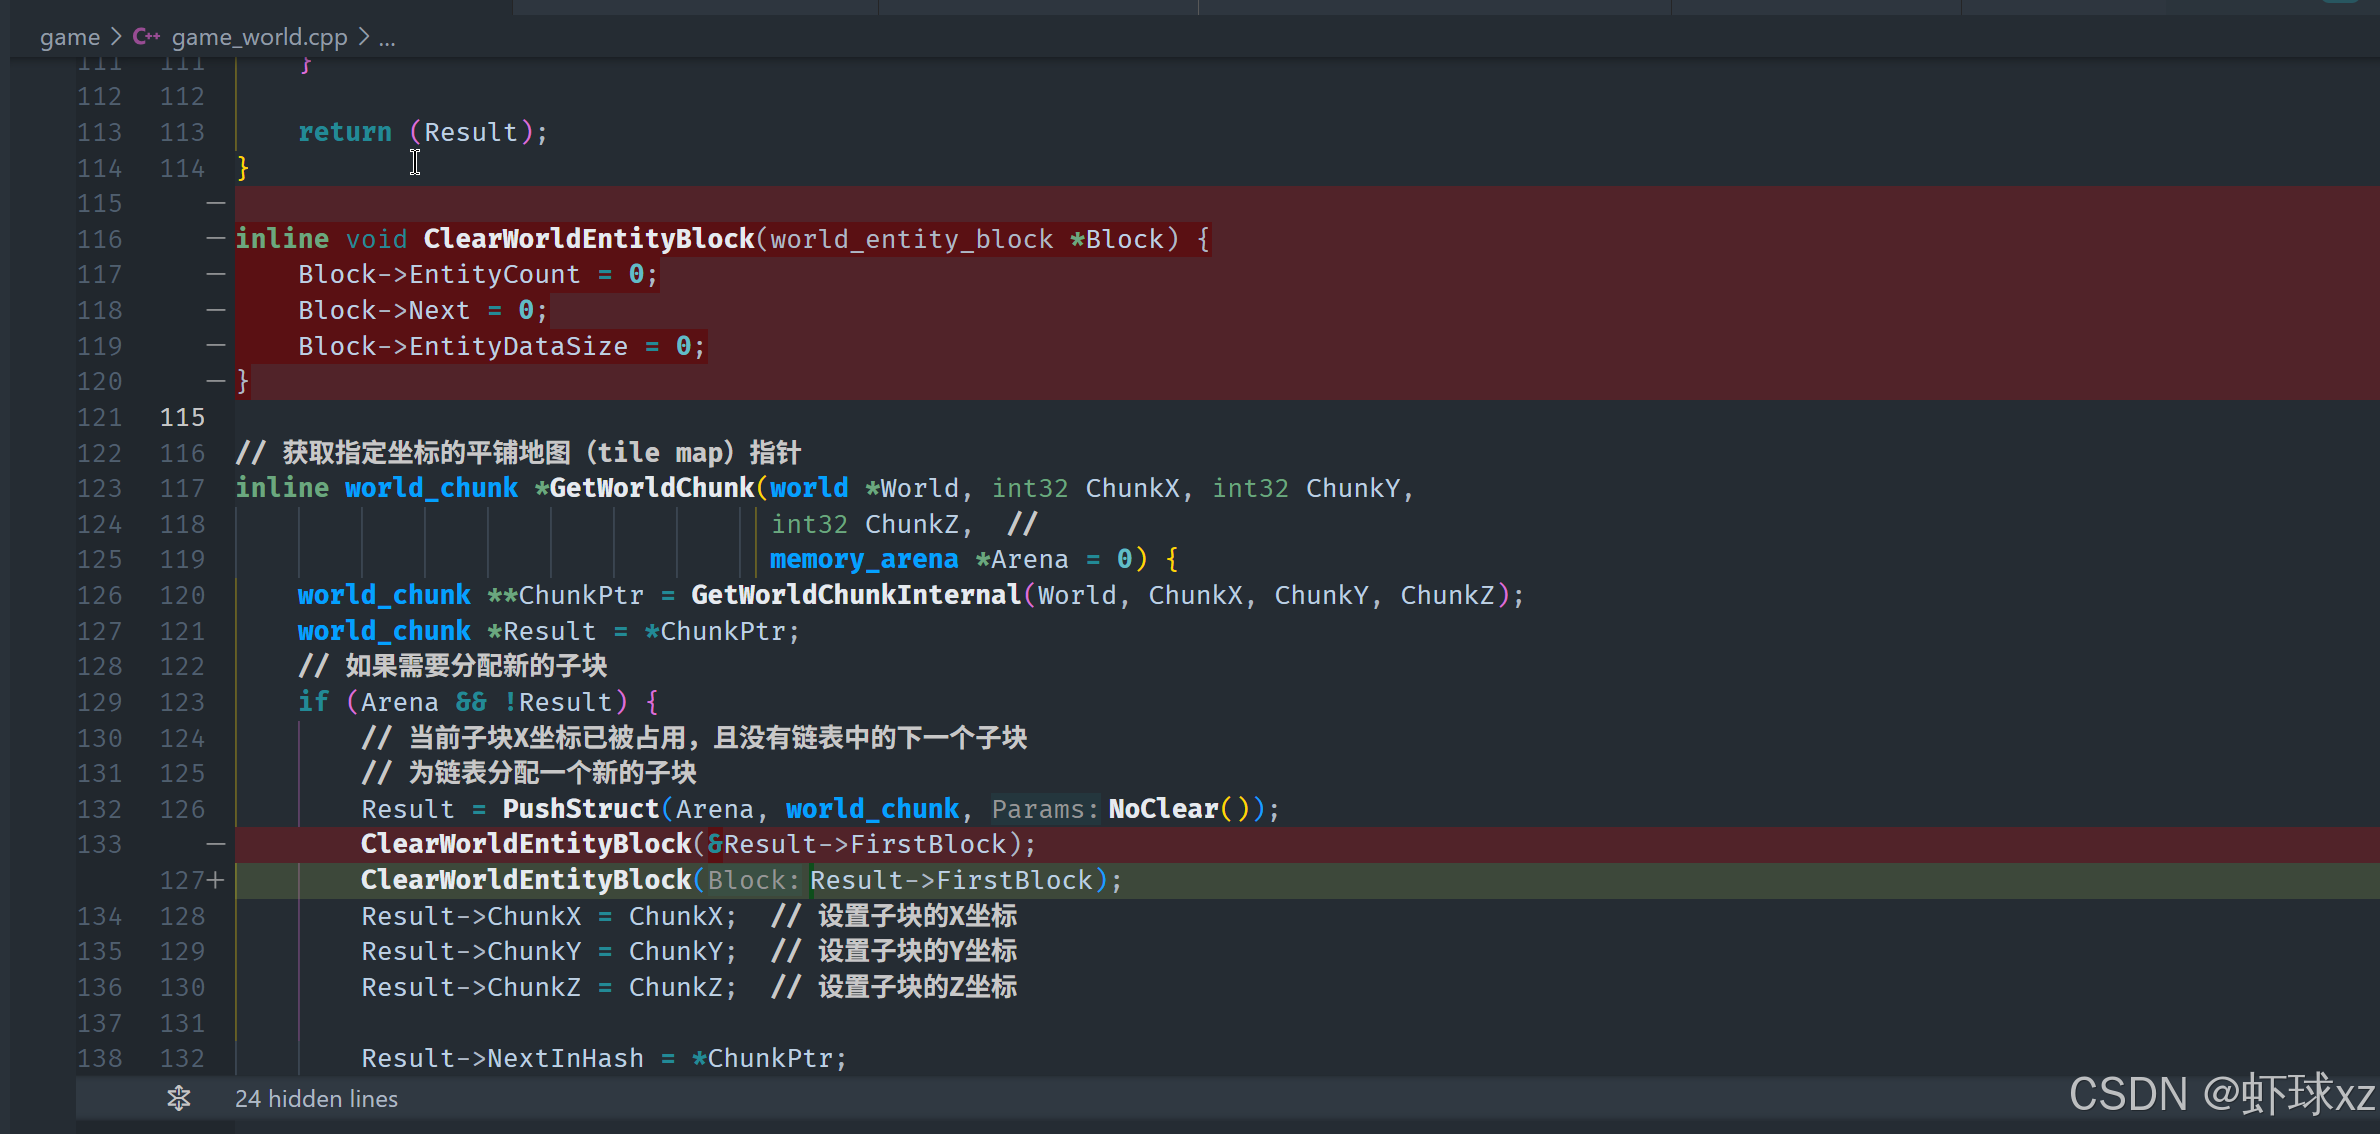Screen dimensions: 2380x1134
Task: Click original line number 123 in gutter
Action: pyautogui.click(x=99, y=488)
